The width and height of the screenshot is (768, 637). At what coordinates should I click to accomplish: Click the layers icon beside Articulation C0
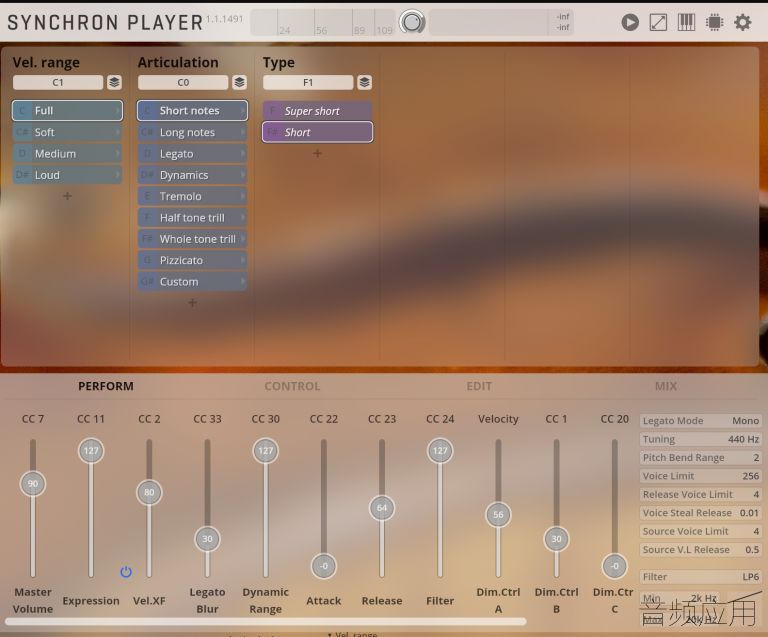tap(240, 82)
